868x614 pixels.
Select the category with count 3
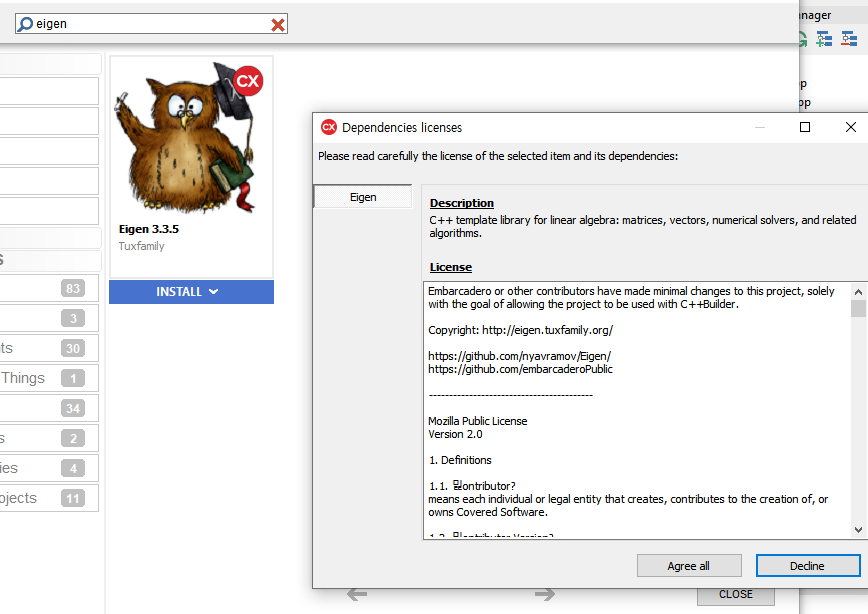click(49, 318)
